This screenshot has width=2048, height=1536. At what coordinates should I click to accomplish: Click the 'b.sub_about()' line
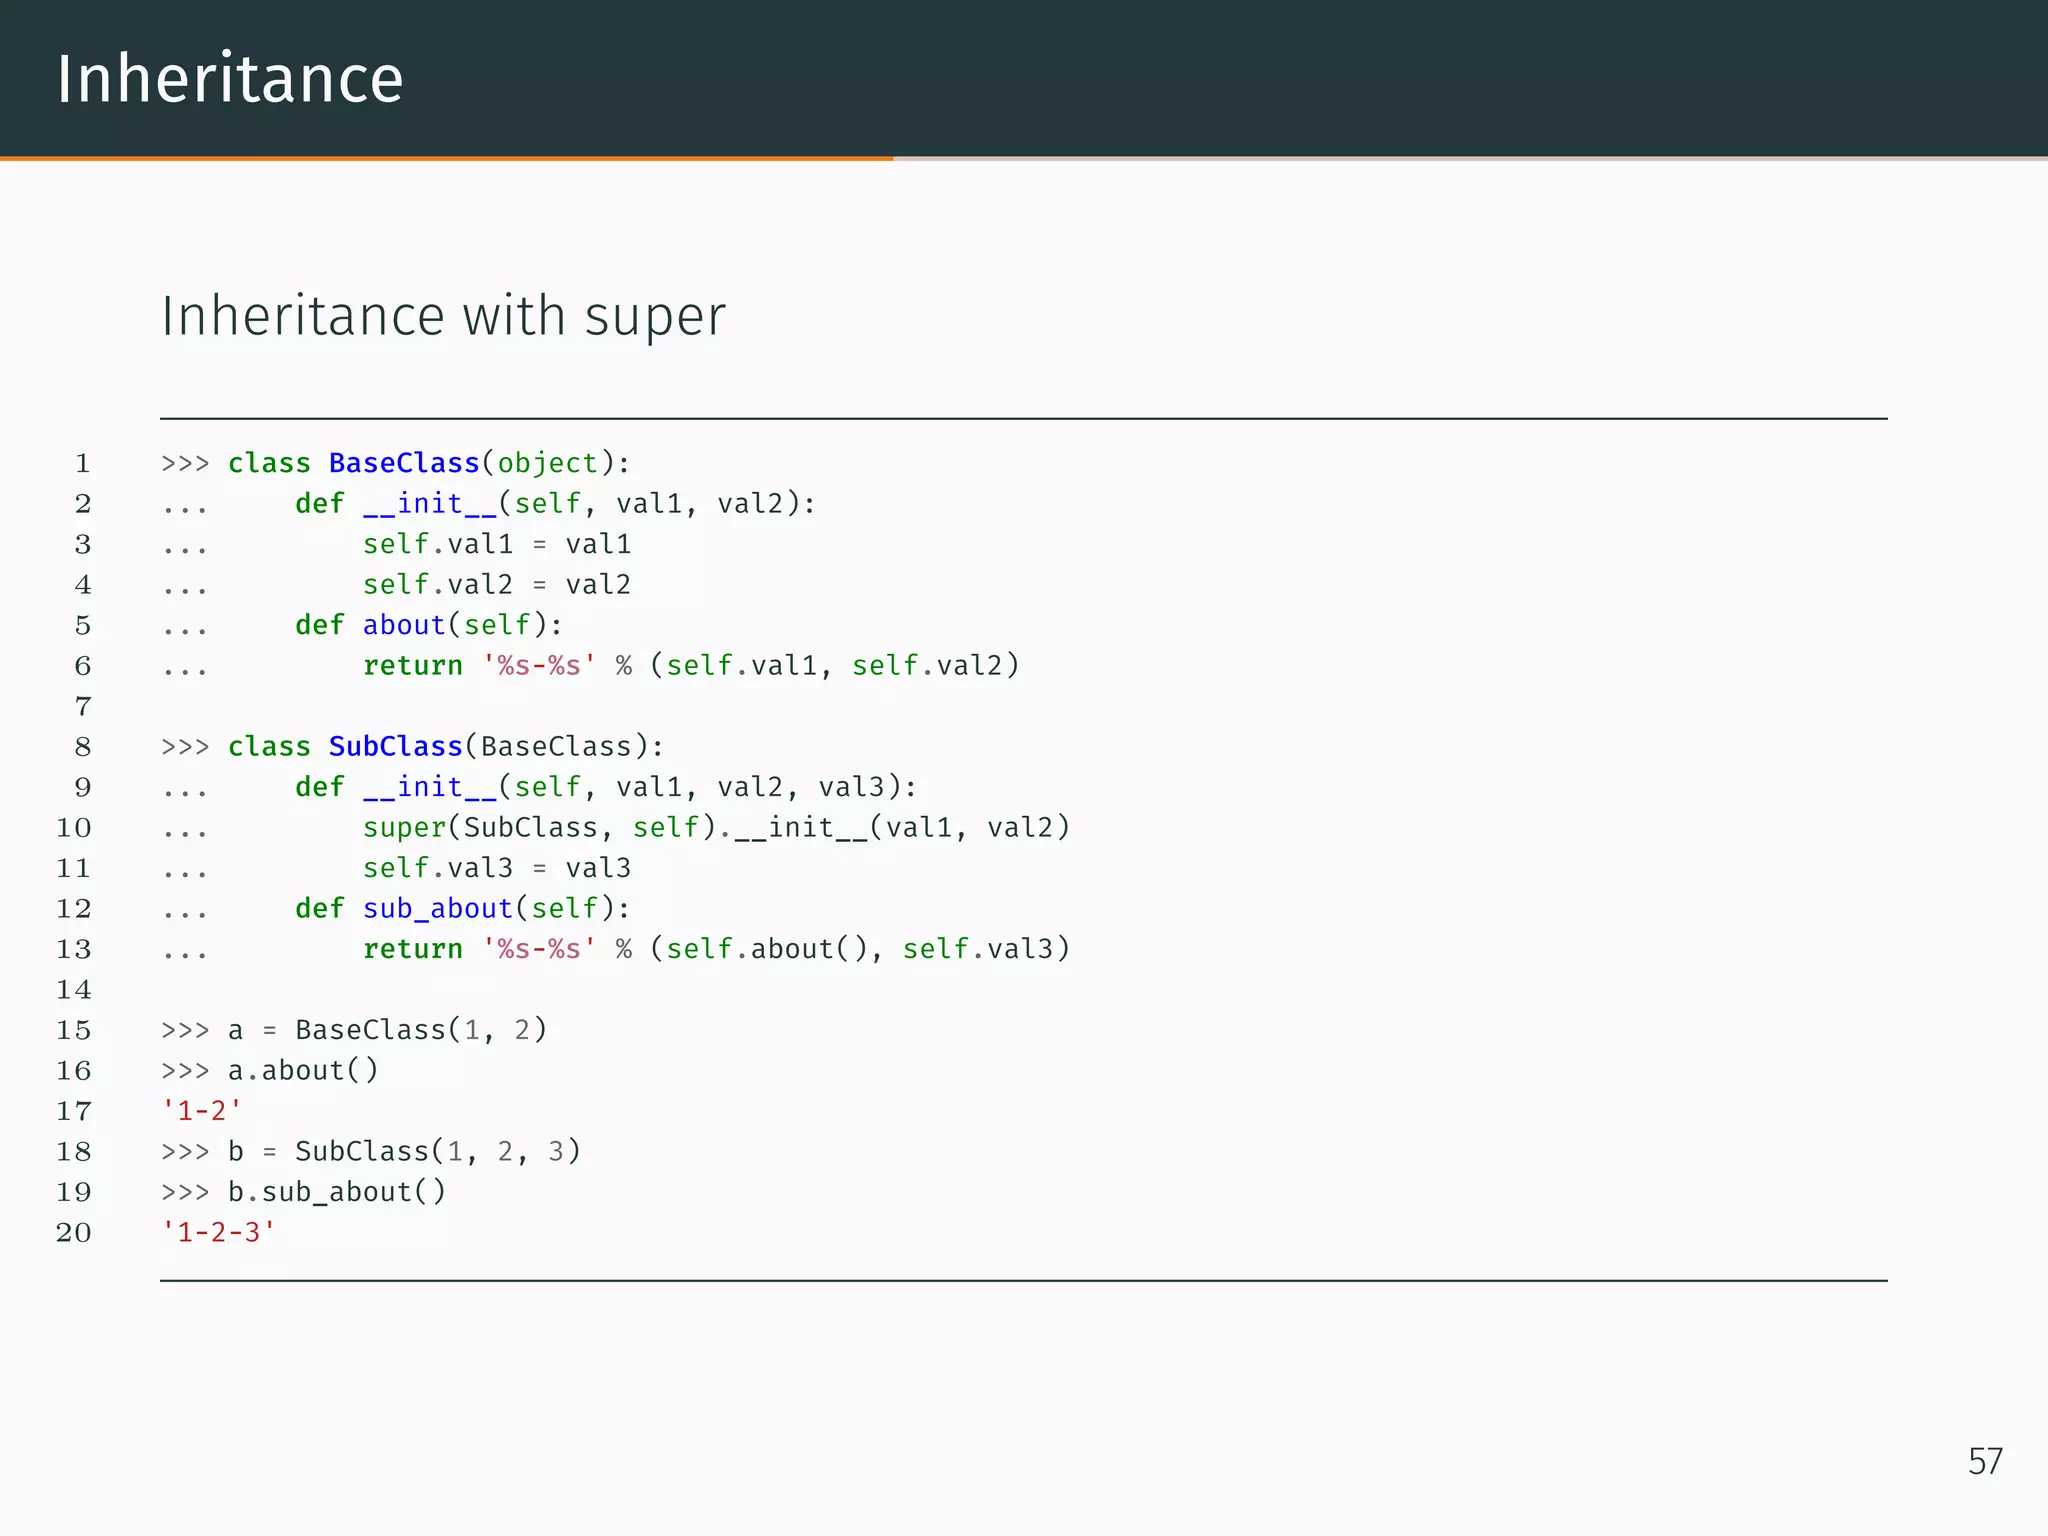[x=304, y=1192]
